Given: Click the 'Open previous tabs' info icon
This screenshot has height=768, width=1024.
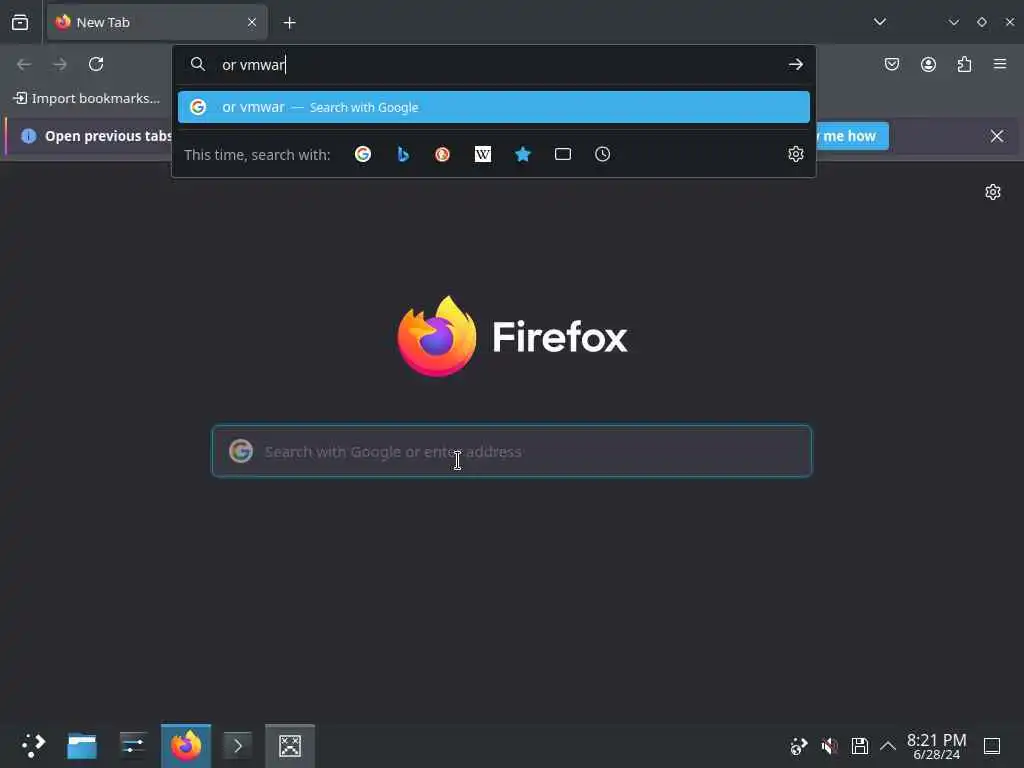Looking at the screenshot, I should pyautogui.click(x=29, y=136).
